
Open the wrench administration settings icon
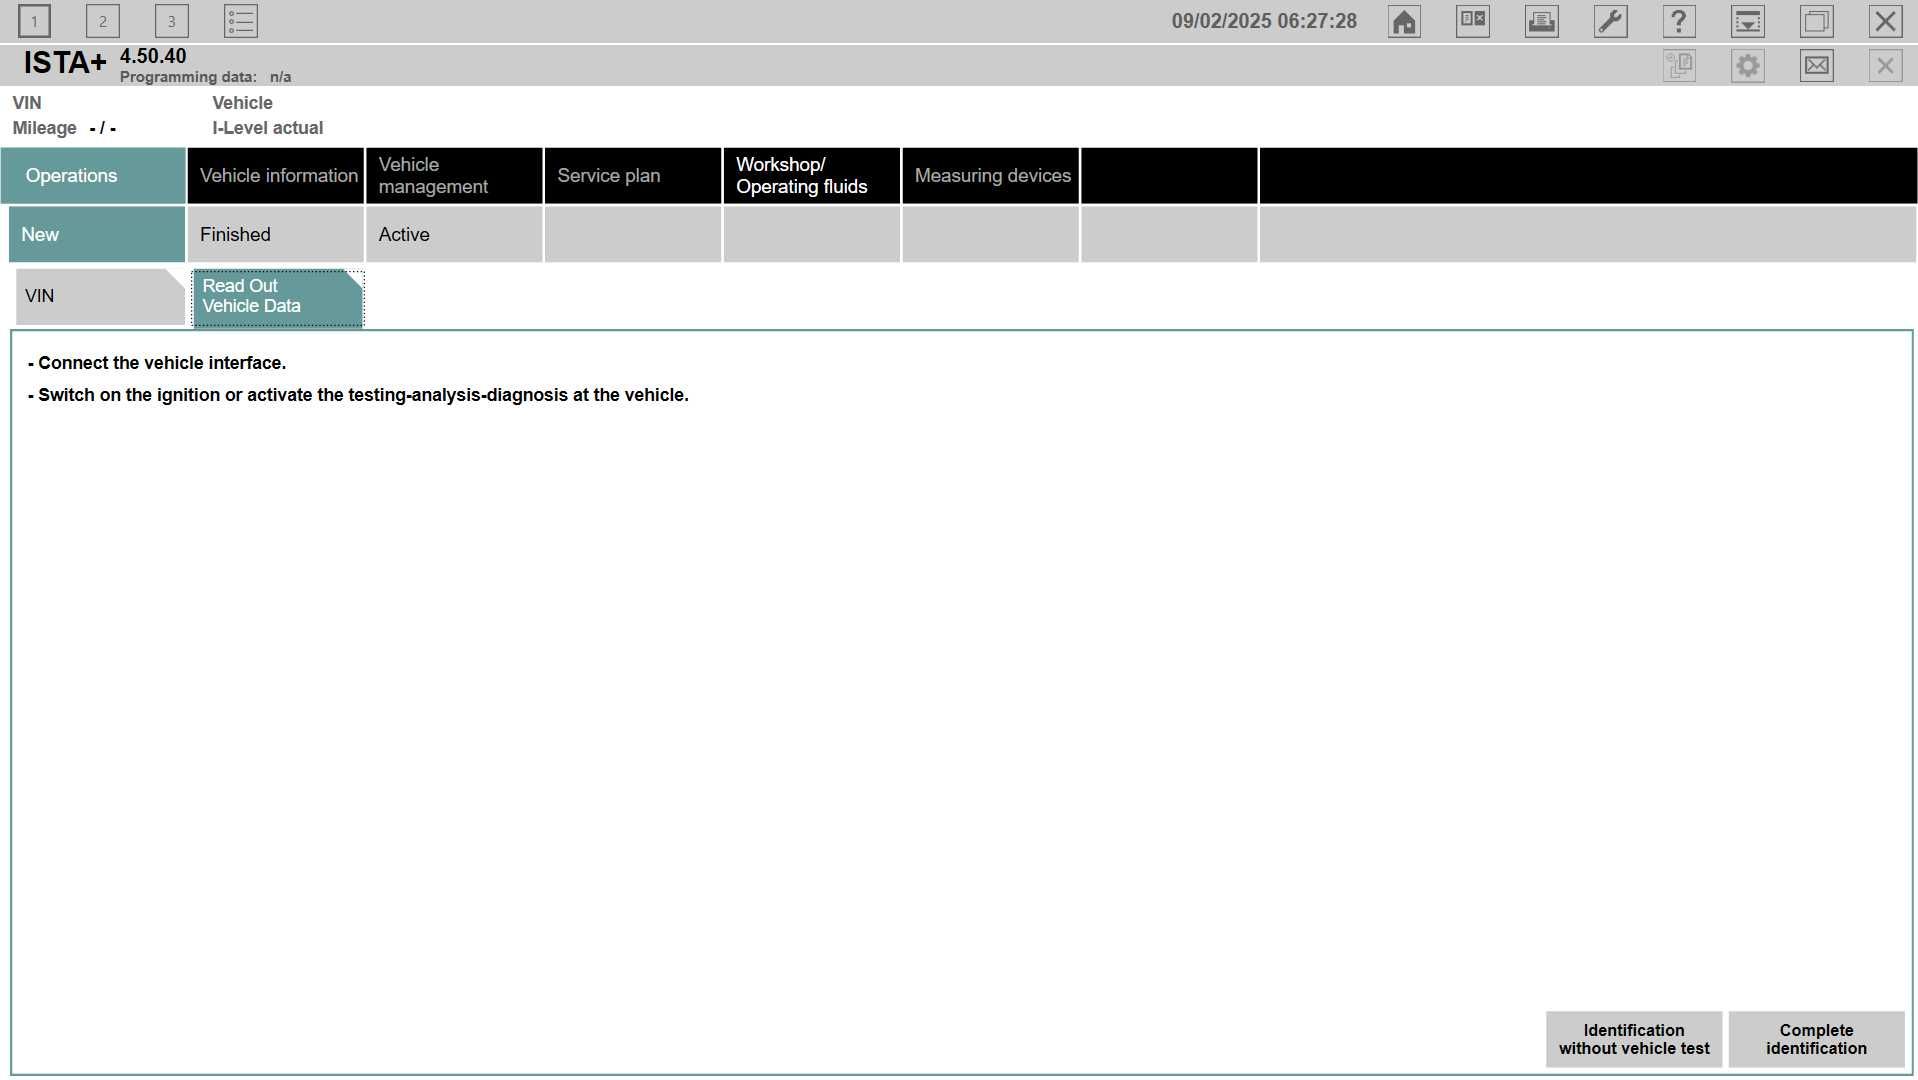[1610, 21]
